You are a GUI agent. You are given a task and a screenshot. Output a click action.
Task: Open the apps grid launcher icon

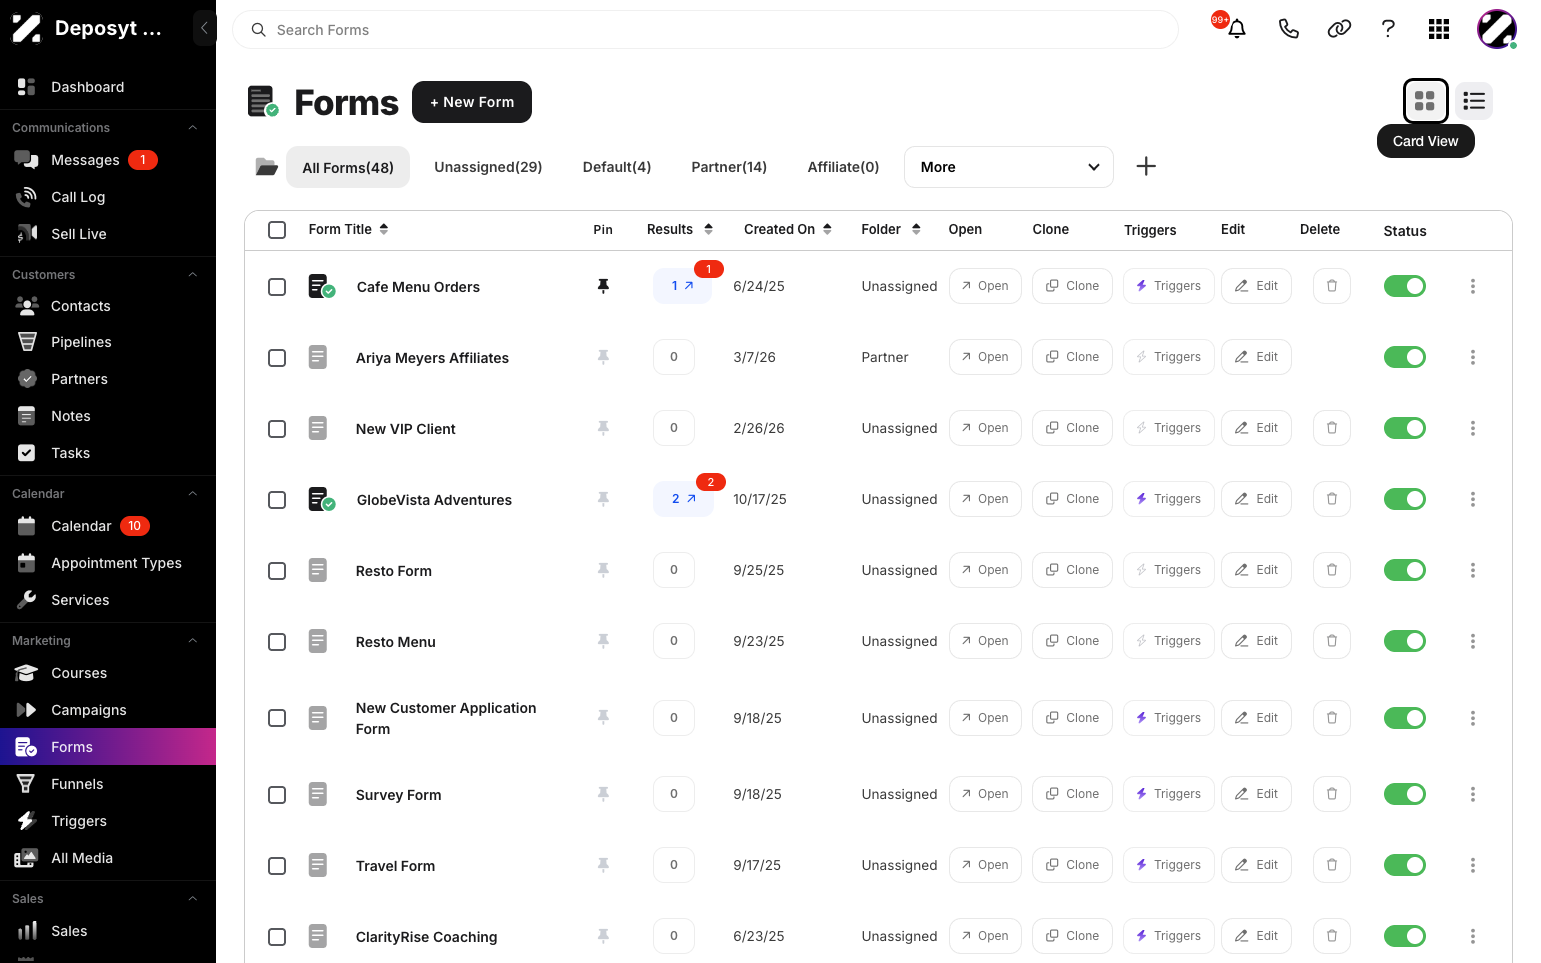[1439, 29]
